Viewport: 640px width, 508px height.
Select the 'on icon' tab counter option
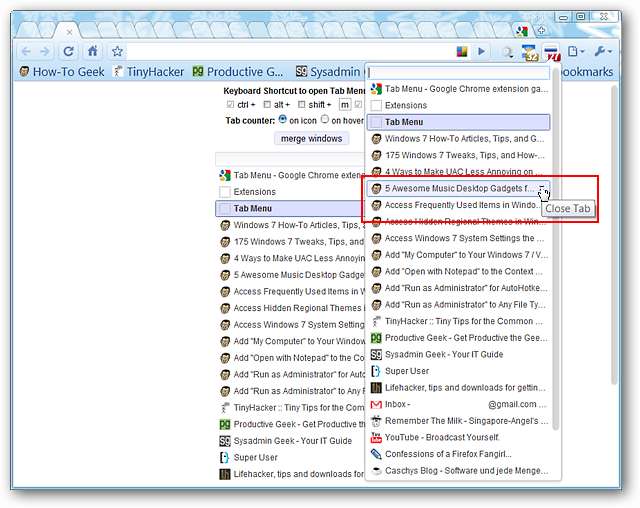[283, 120]
